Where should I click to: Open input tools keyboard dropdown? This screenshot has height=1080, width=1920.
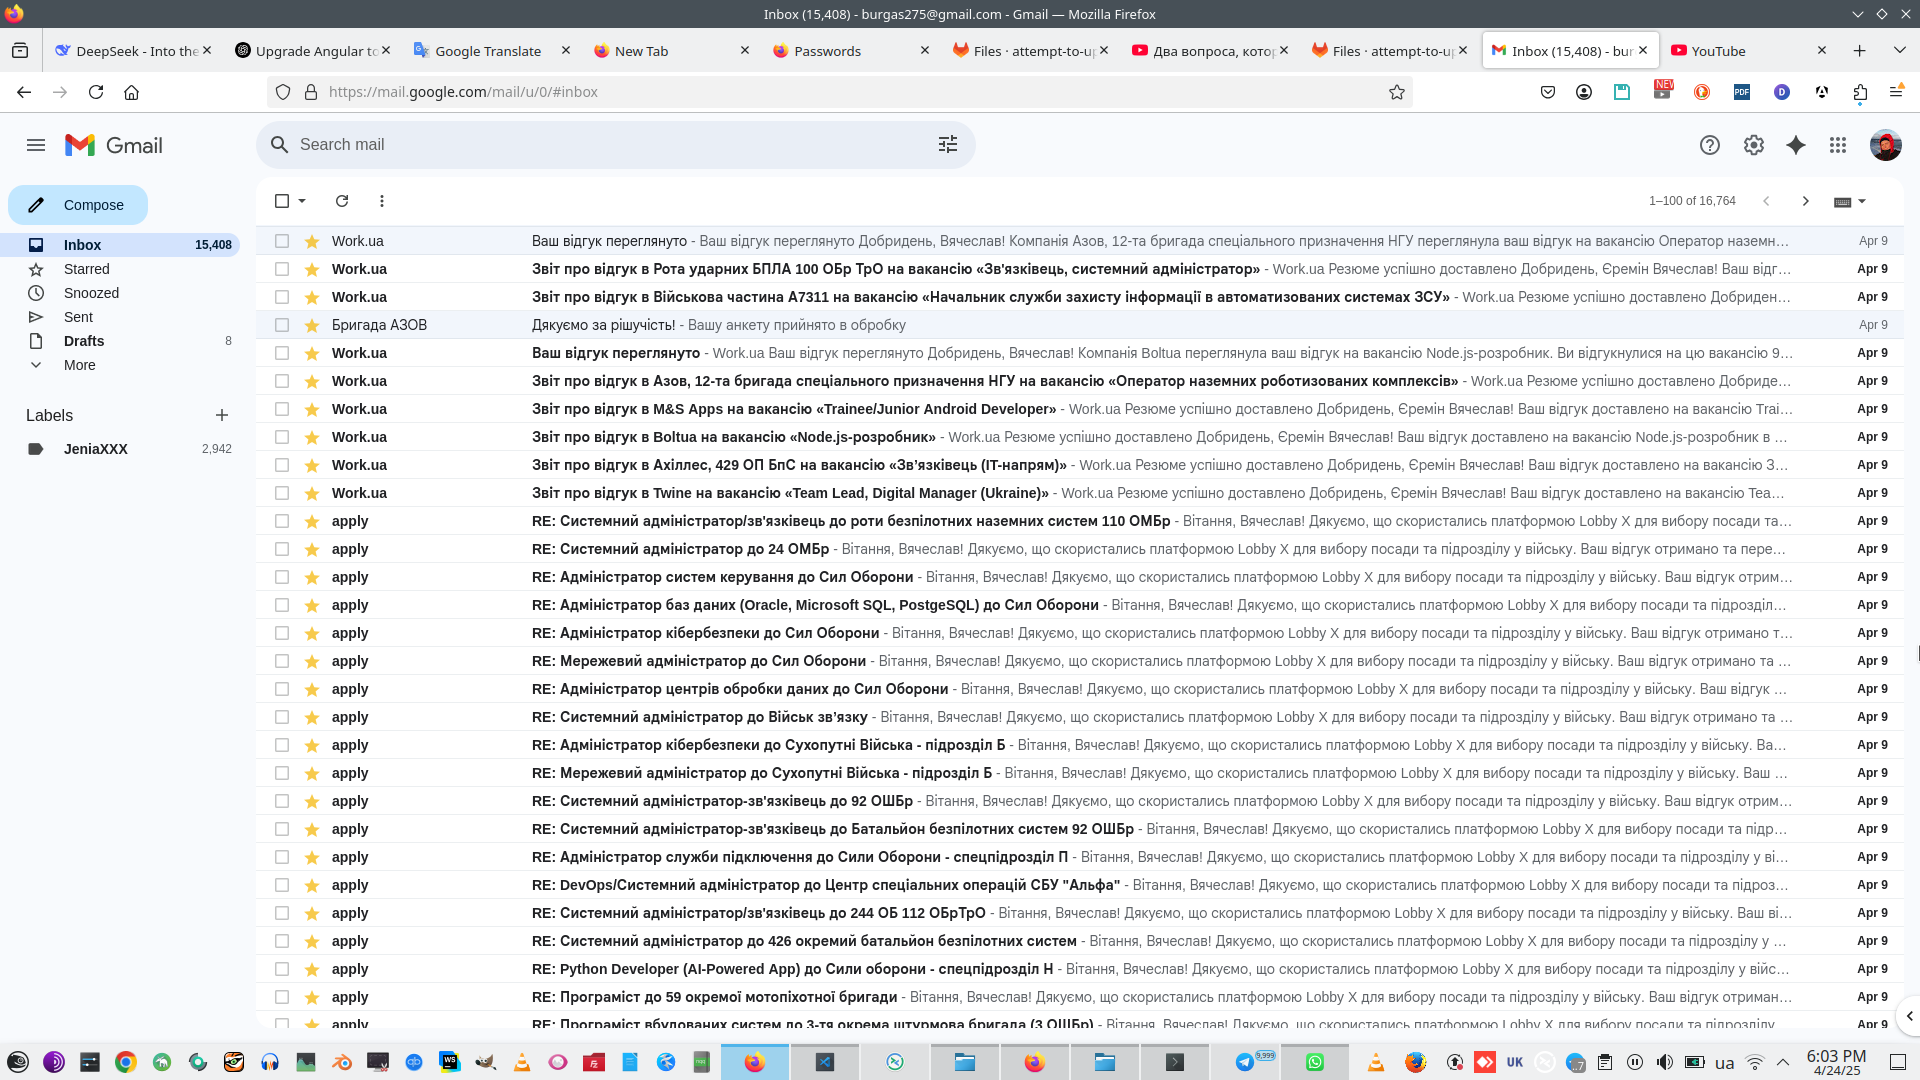[1862, 201]
